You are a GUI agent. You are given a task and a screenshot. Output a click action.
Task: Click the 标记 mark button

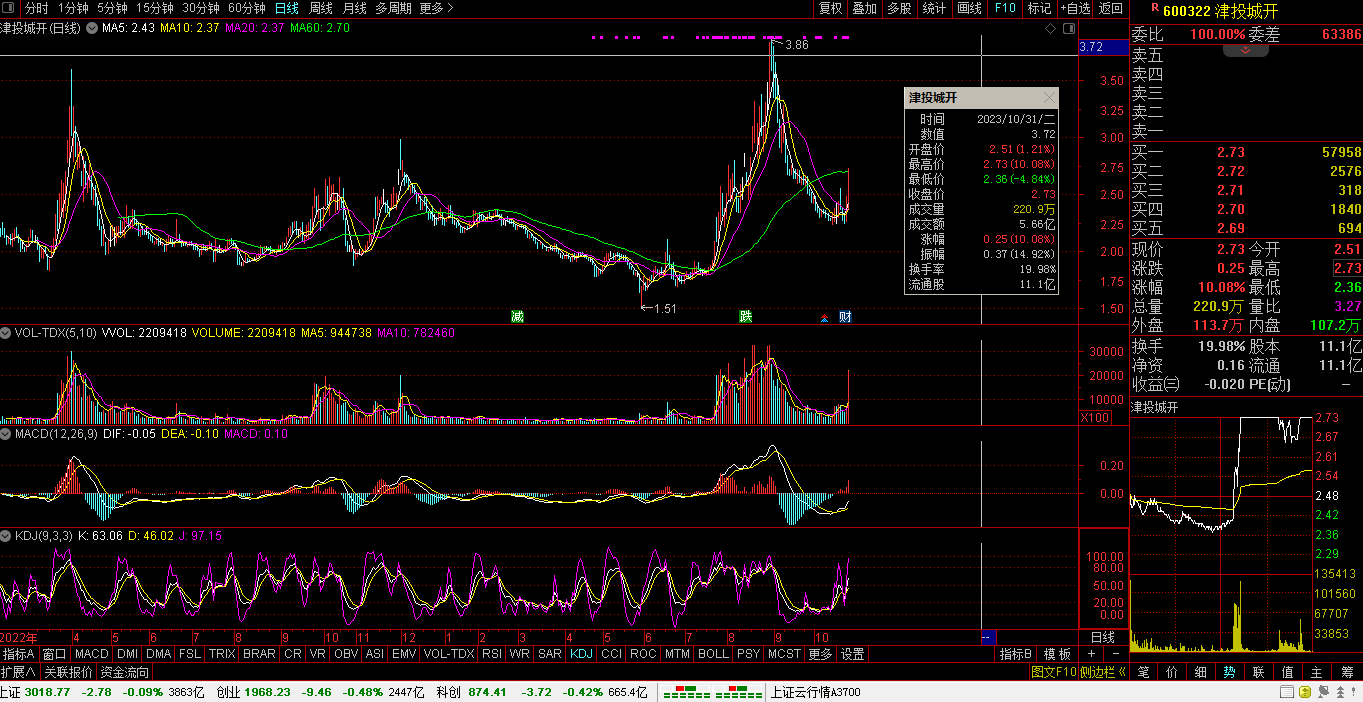1039,8
